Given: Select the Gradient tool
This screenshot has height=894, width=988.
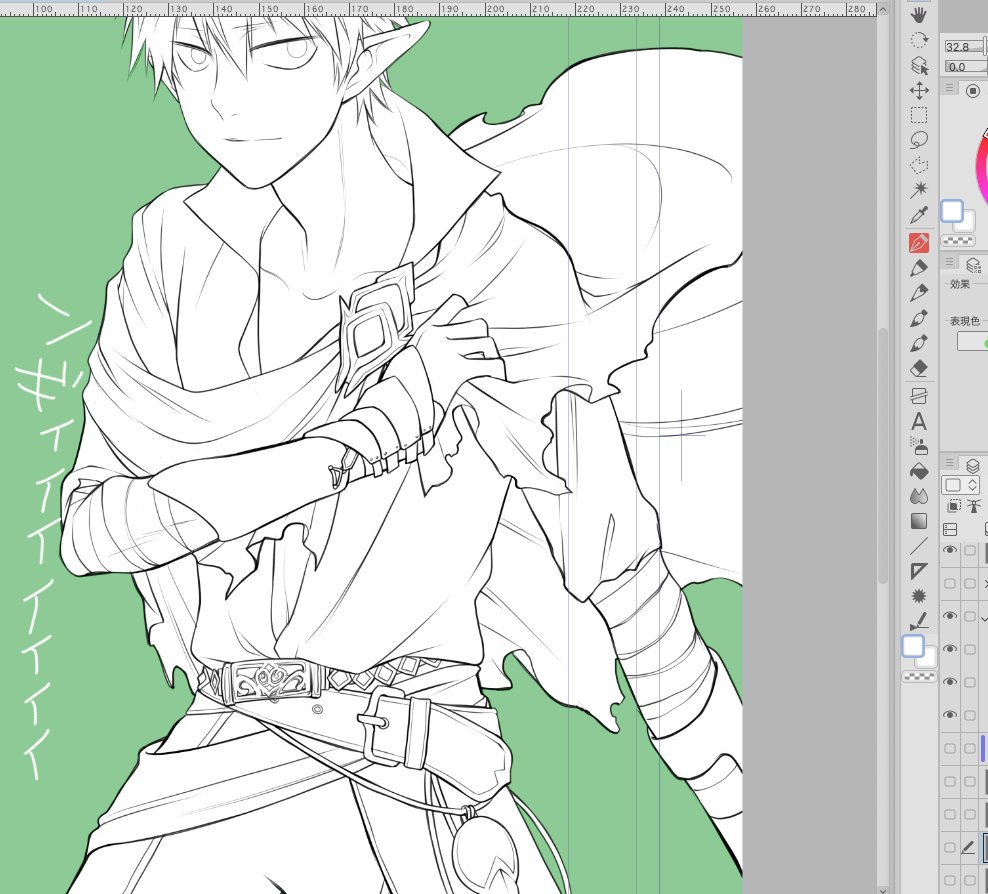Looking at the screenshot, I should point(919,521).
